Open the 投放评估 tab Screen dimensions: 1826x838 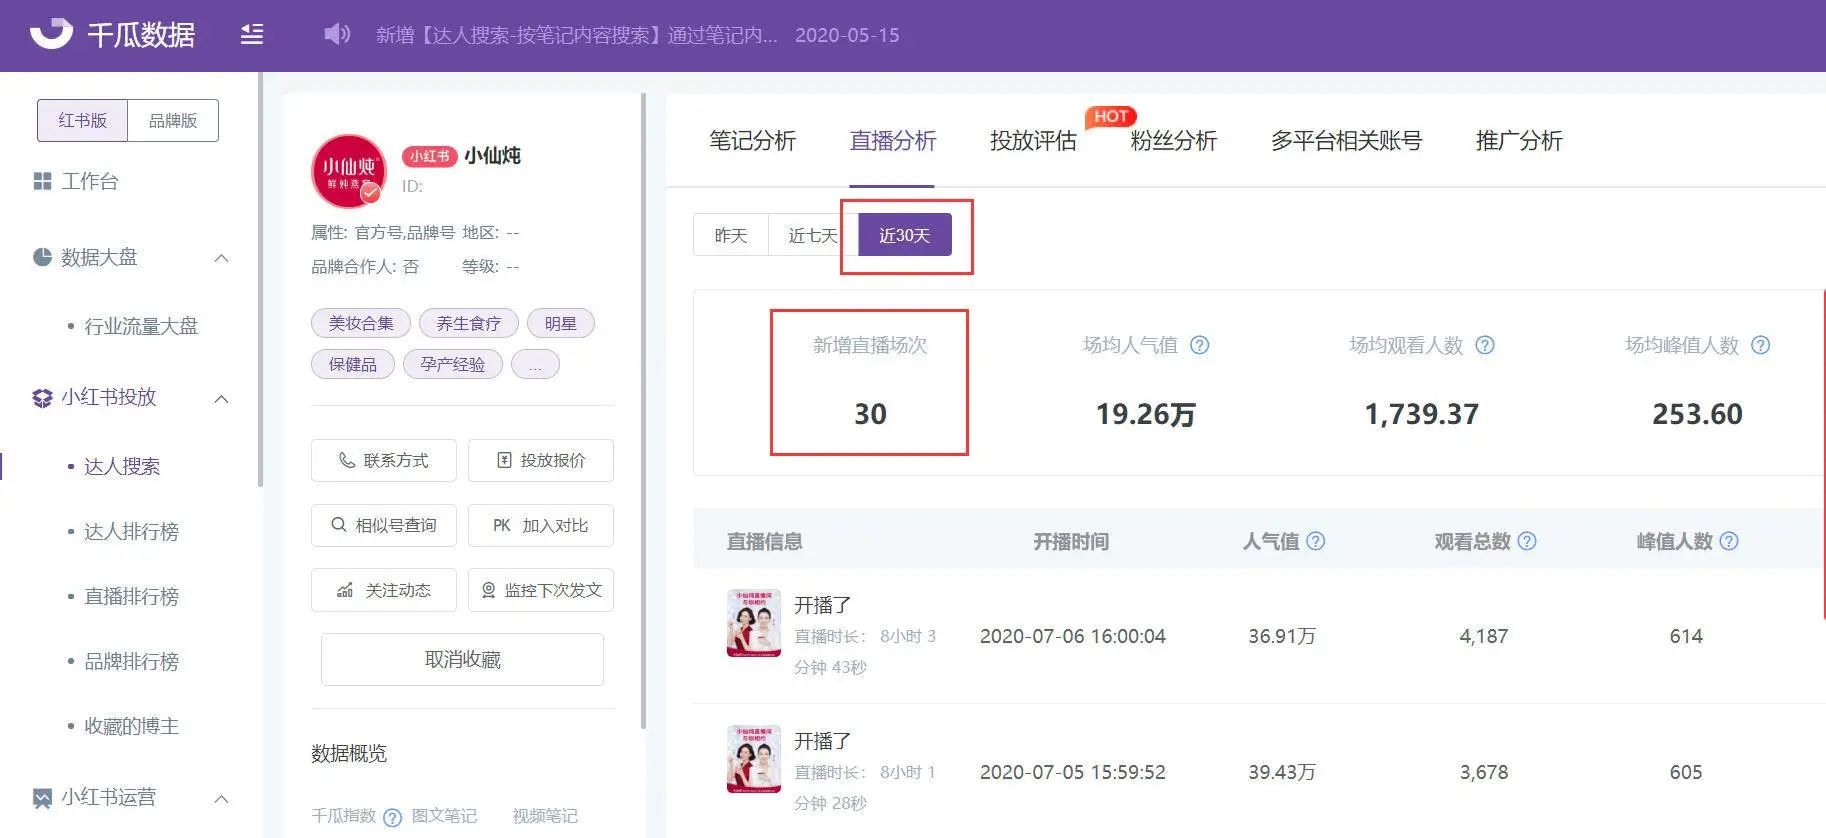(1033, 141)
